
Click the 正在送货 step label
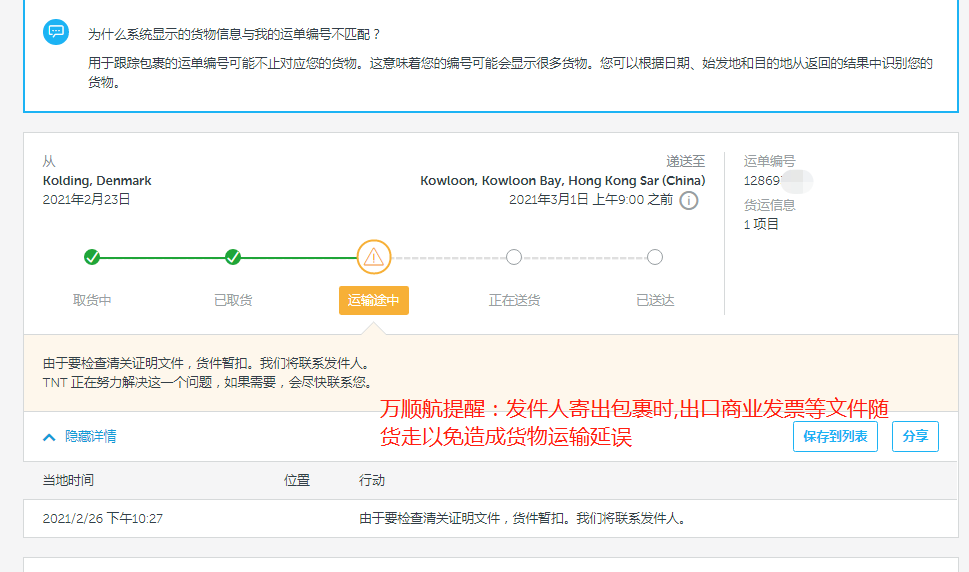point(514,300)
